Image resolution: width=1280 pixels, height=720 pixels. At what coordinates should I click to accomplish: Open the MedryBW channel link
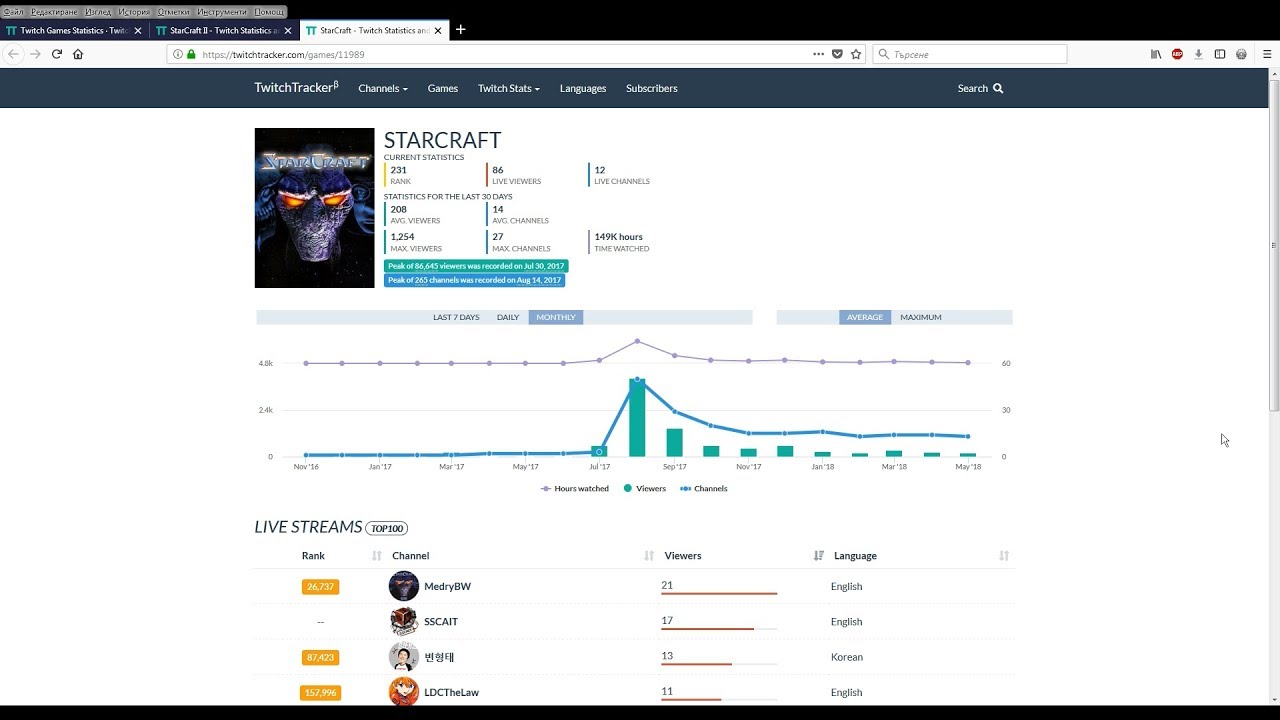point(447,586)
